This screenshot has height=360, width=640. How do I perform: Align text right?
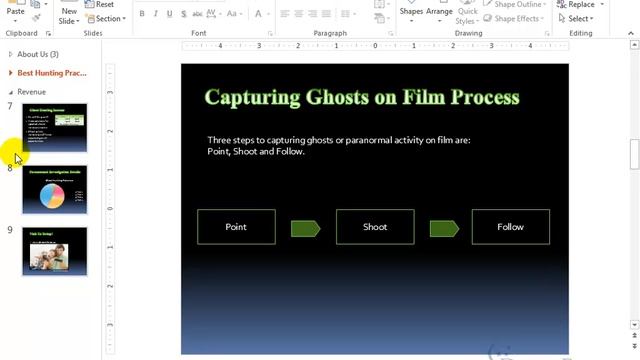click(x=312, y=14)
